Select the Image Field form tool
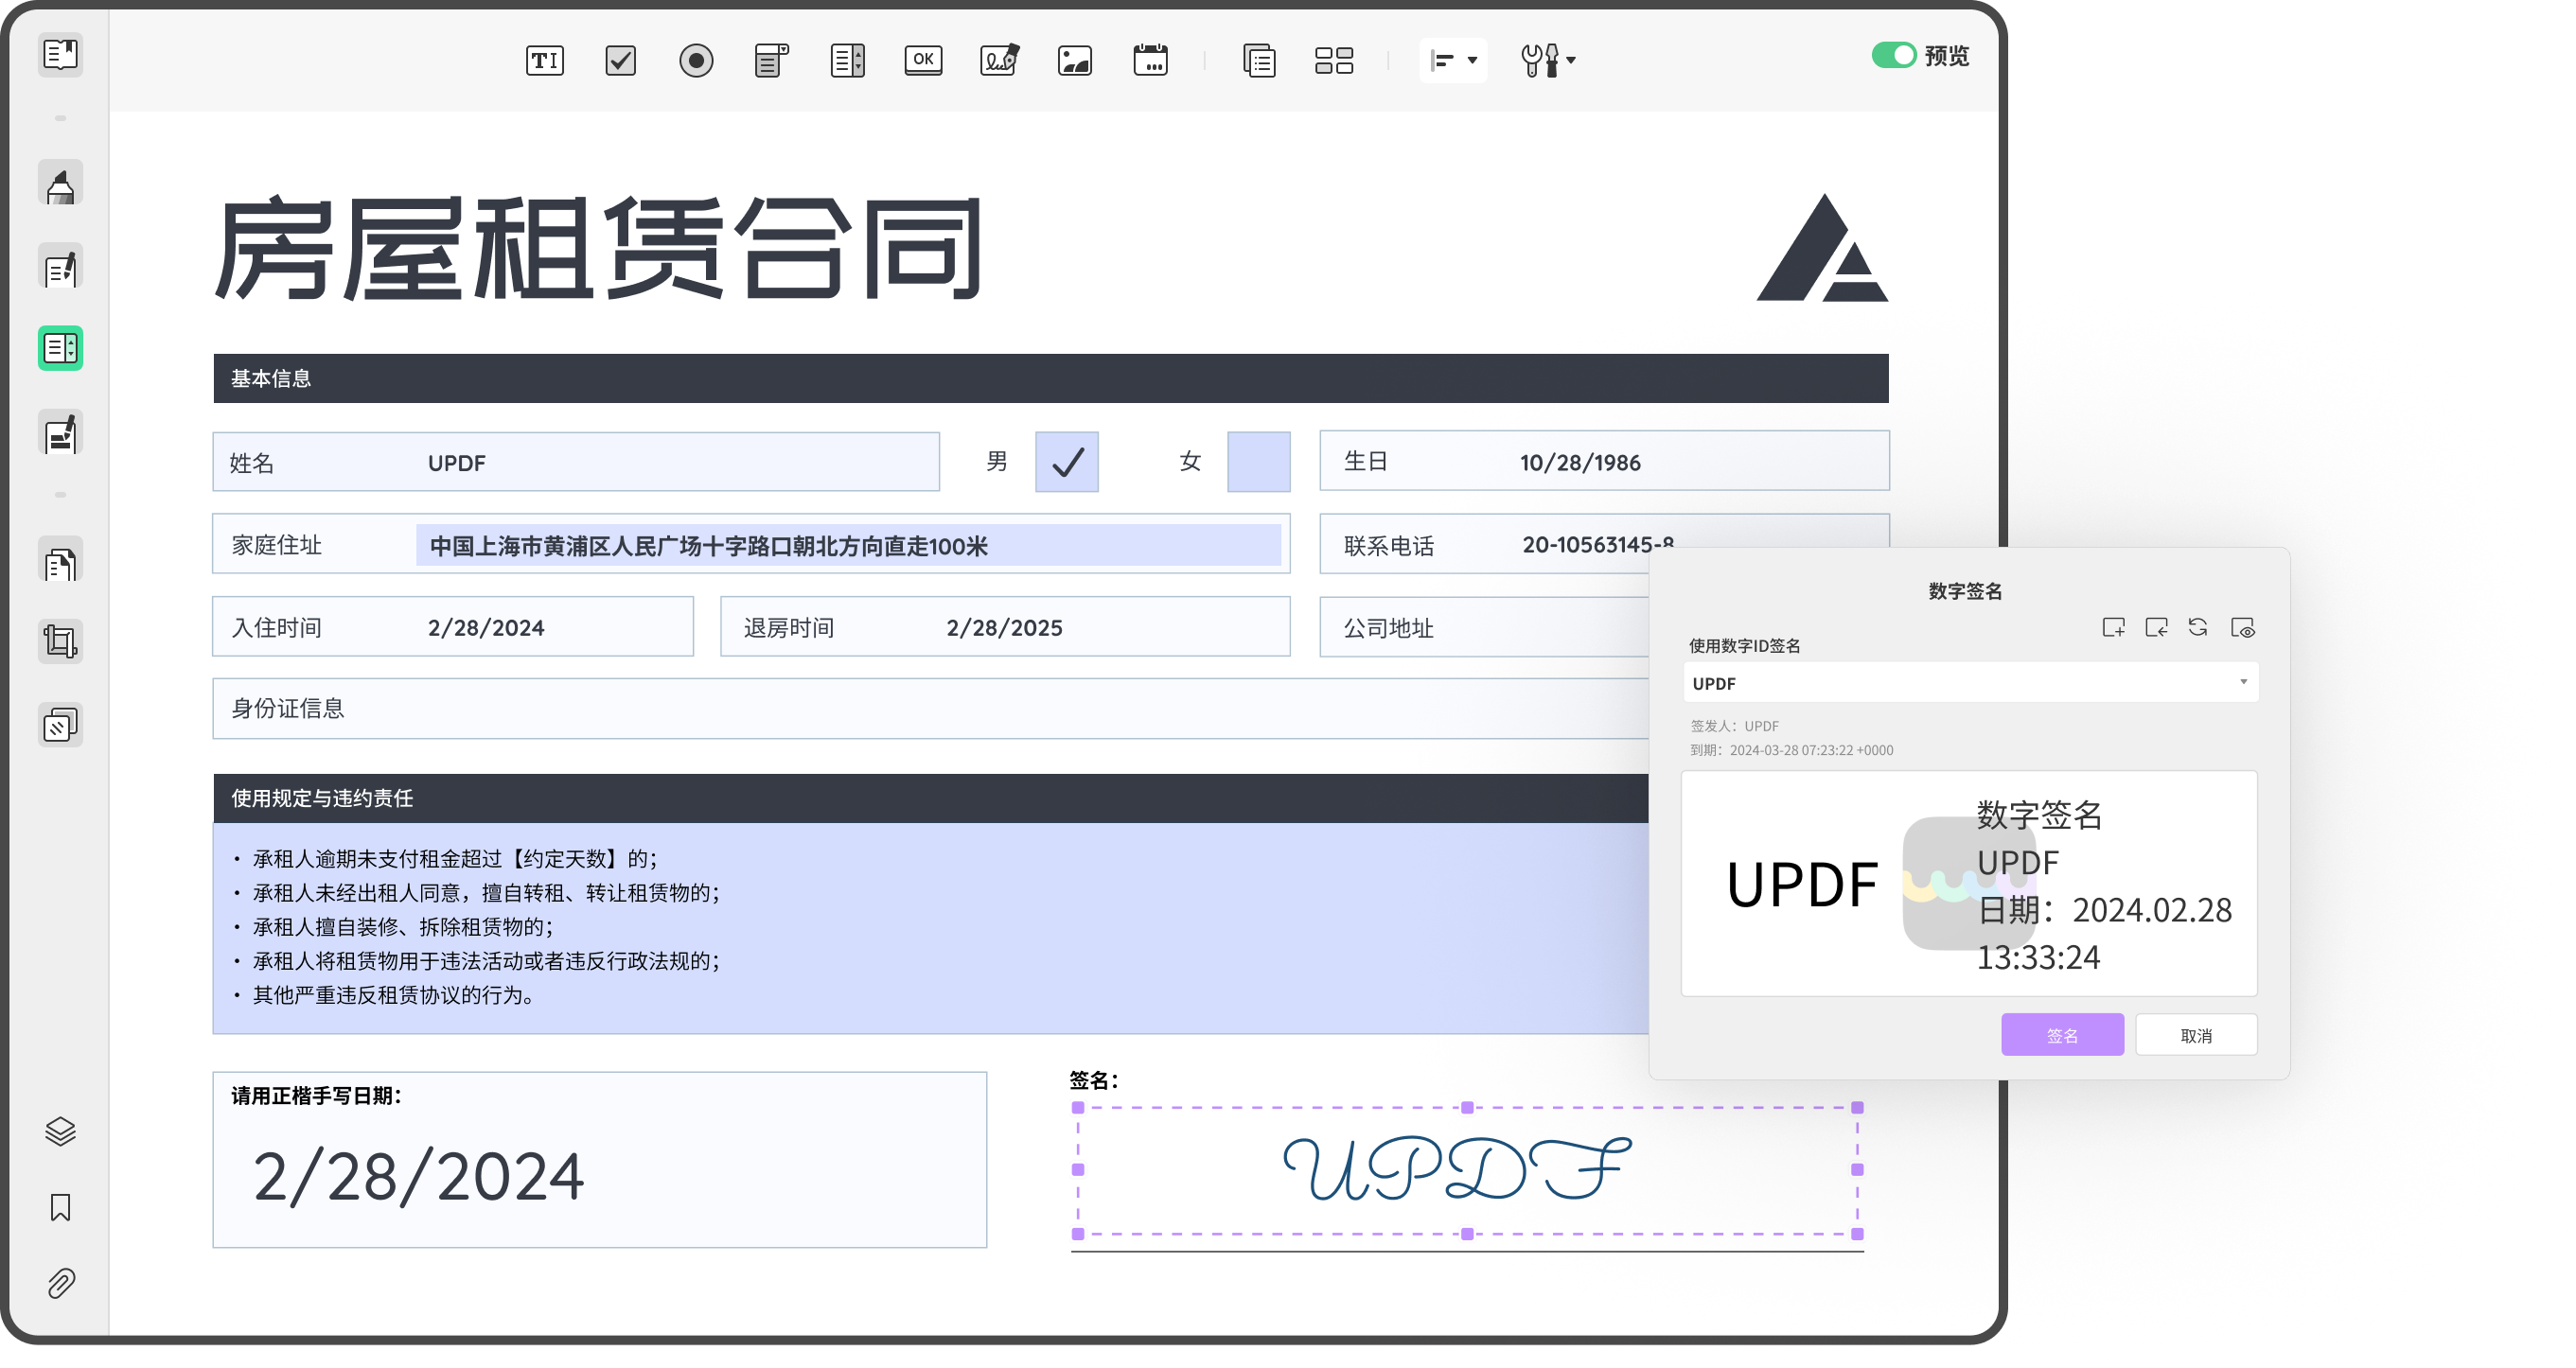The image size is (2576, 1368). [1075, 60]
